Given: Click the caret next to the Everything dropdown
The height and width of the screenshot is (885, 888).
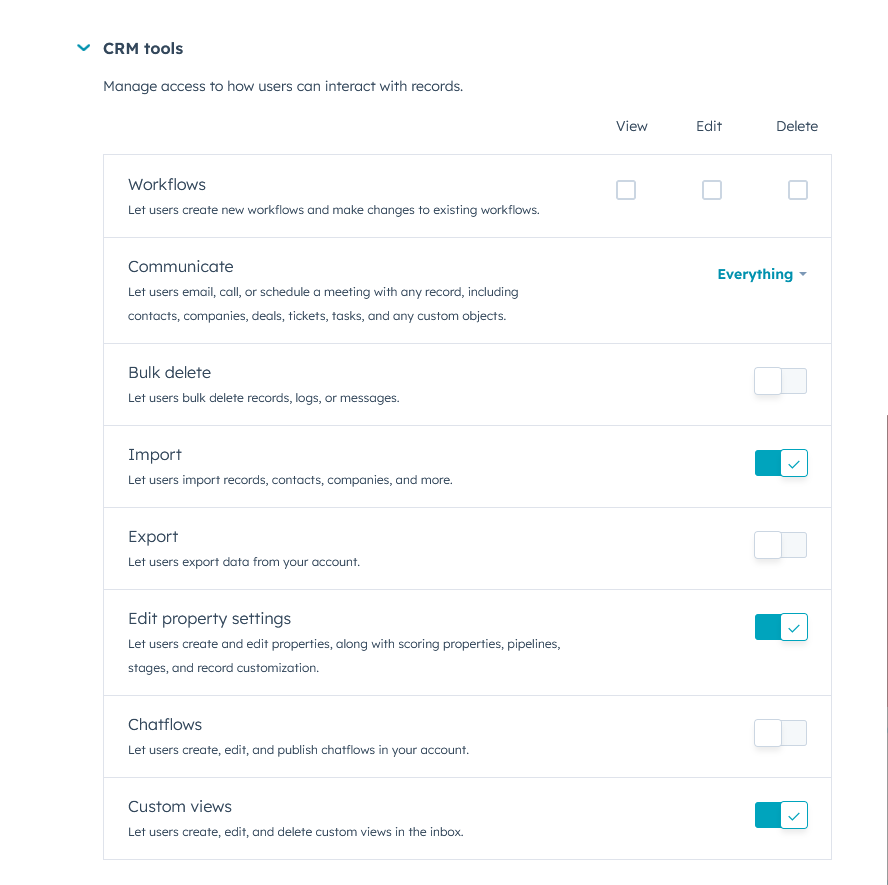Looking at the screenshot, I should click(x=802, y=274).
